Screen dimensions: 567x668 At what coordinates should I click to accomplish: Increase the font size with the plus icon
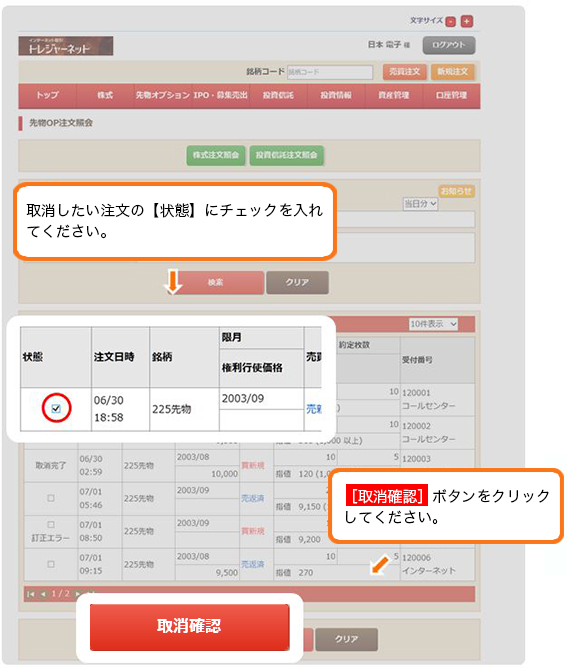tap(467, 21)
